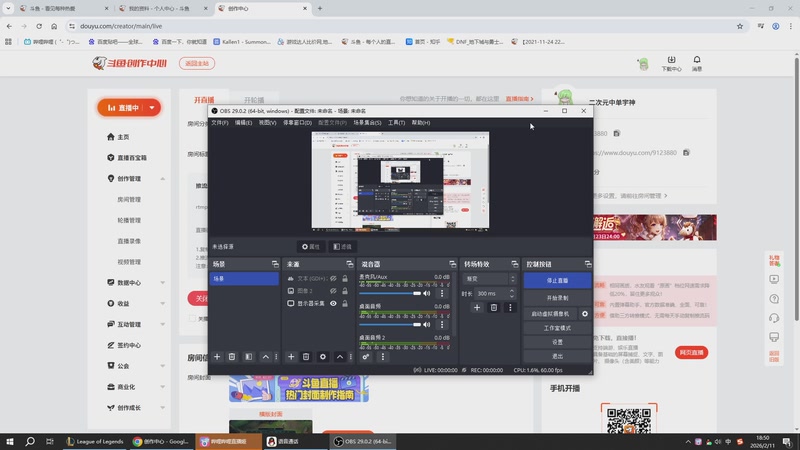Hide the 显示器采集 source via its eye icon
Image resolution: width=800 pixels, height=450 pixels.
(x=333, y=304)
